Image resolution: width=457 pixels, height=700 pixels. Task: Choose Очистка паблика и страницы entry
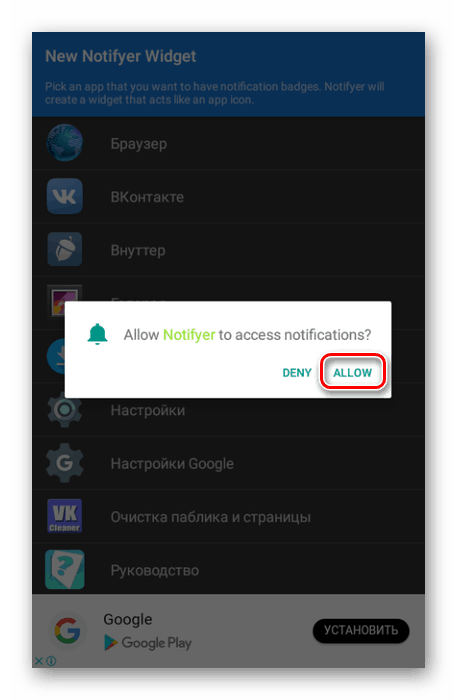tap(211, 517)
